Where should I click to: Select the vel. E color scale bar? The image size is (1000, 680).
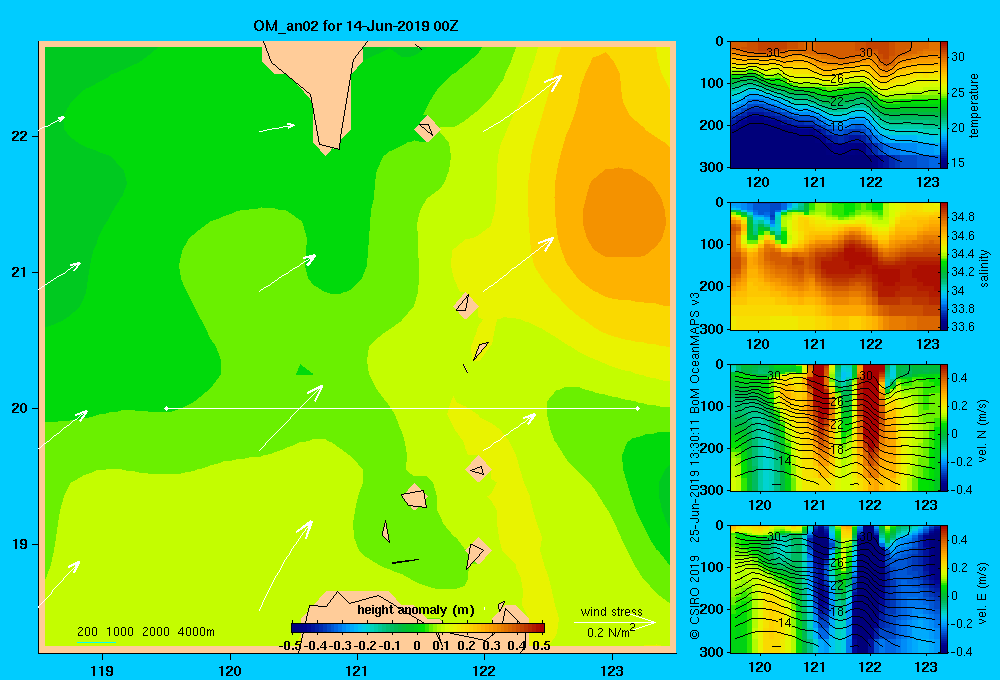coord(944,589)
